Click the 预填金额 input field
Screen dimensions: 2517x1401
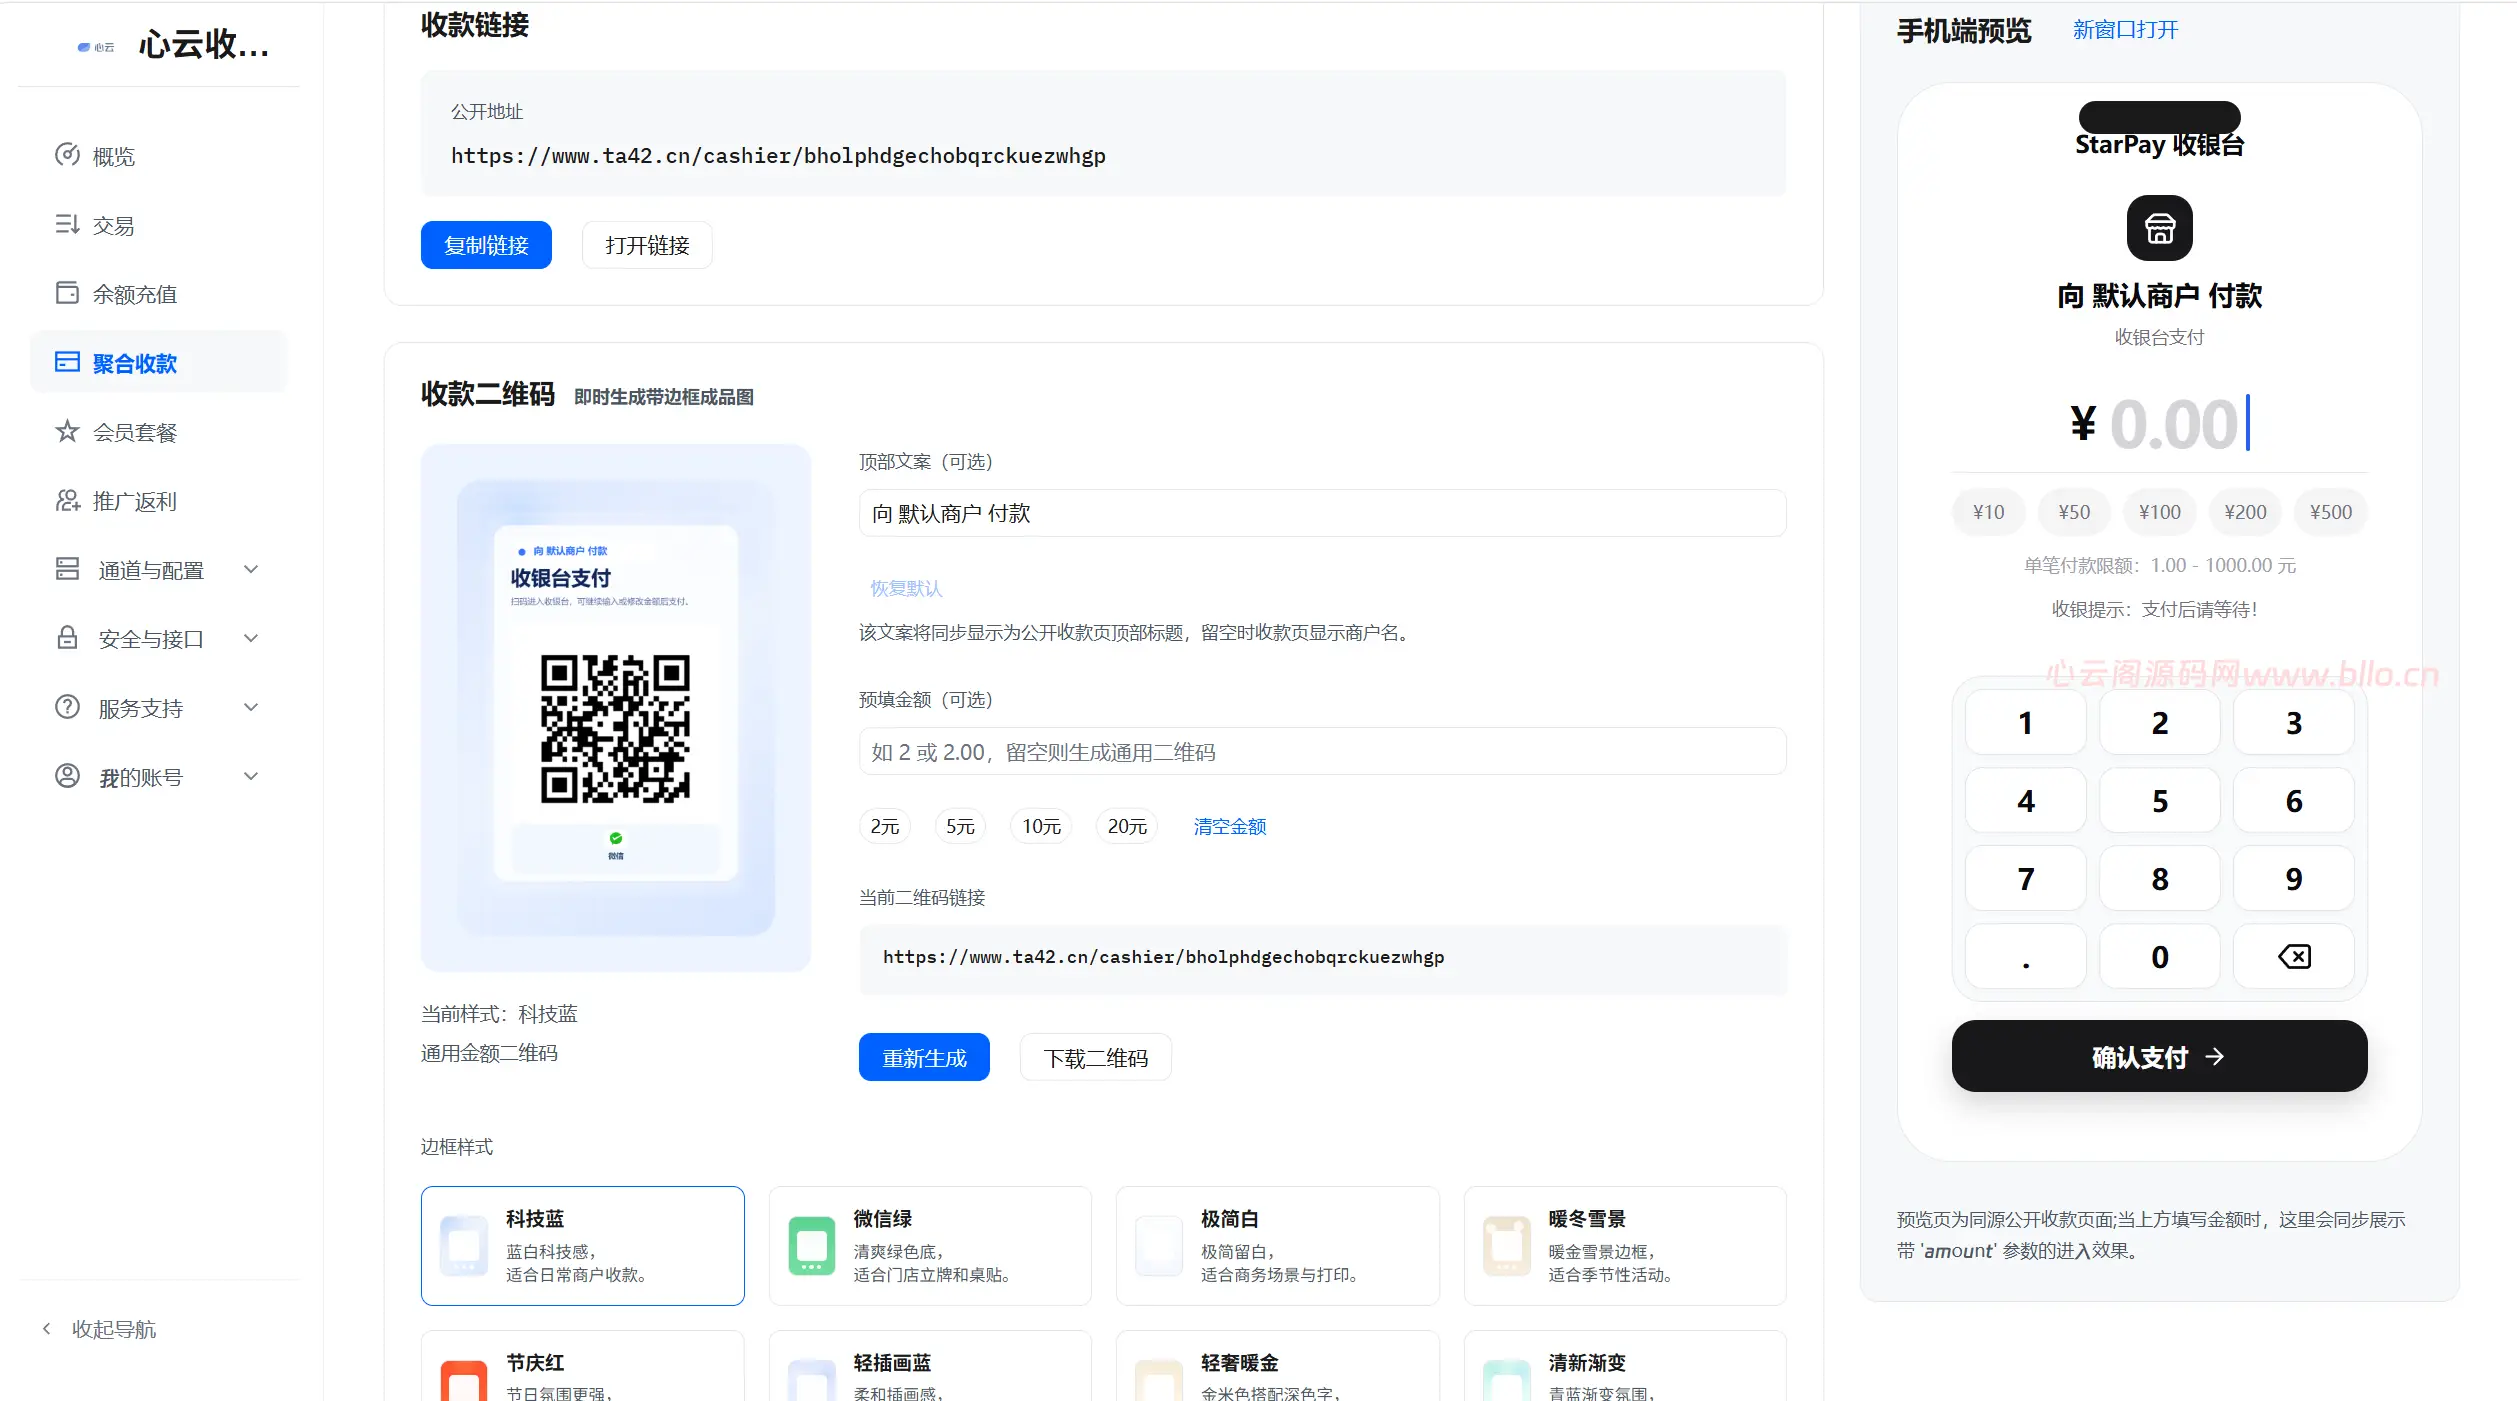point(1322,751)
